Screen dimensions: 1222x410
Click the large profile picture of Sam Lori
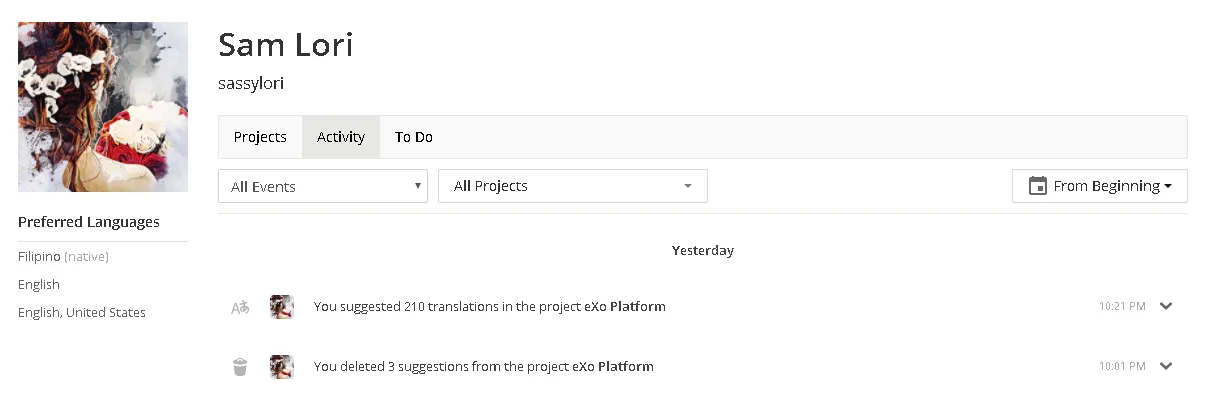103,107
